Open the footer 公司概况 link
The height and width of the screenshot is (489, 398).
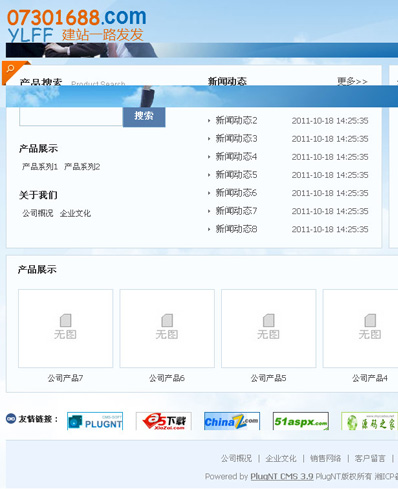point(236,458)
